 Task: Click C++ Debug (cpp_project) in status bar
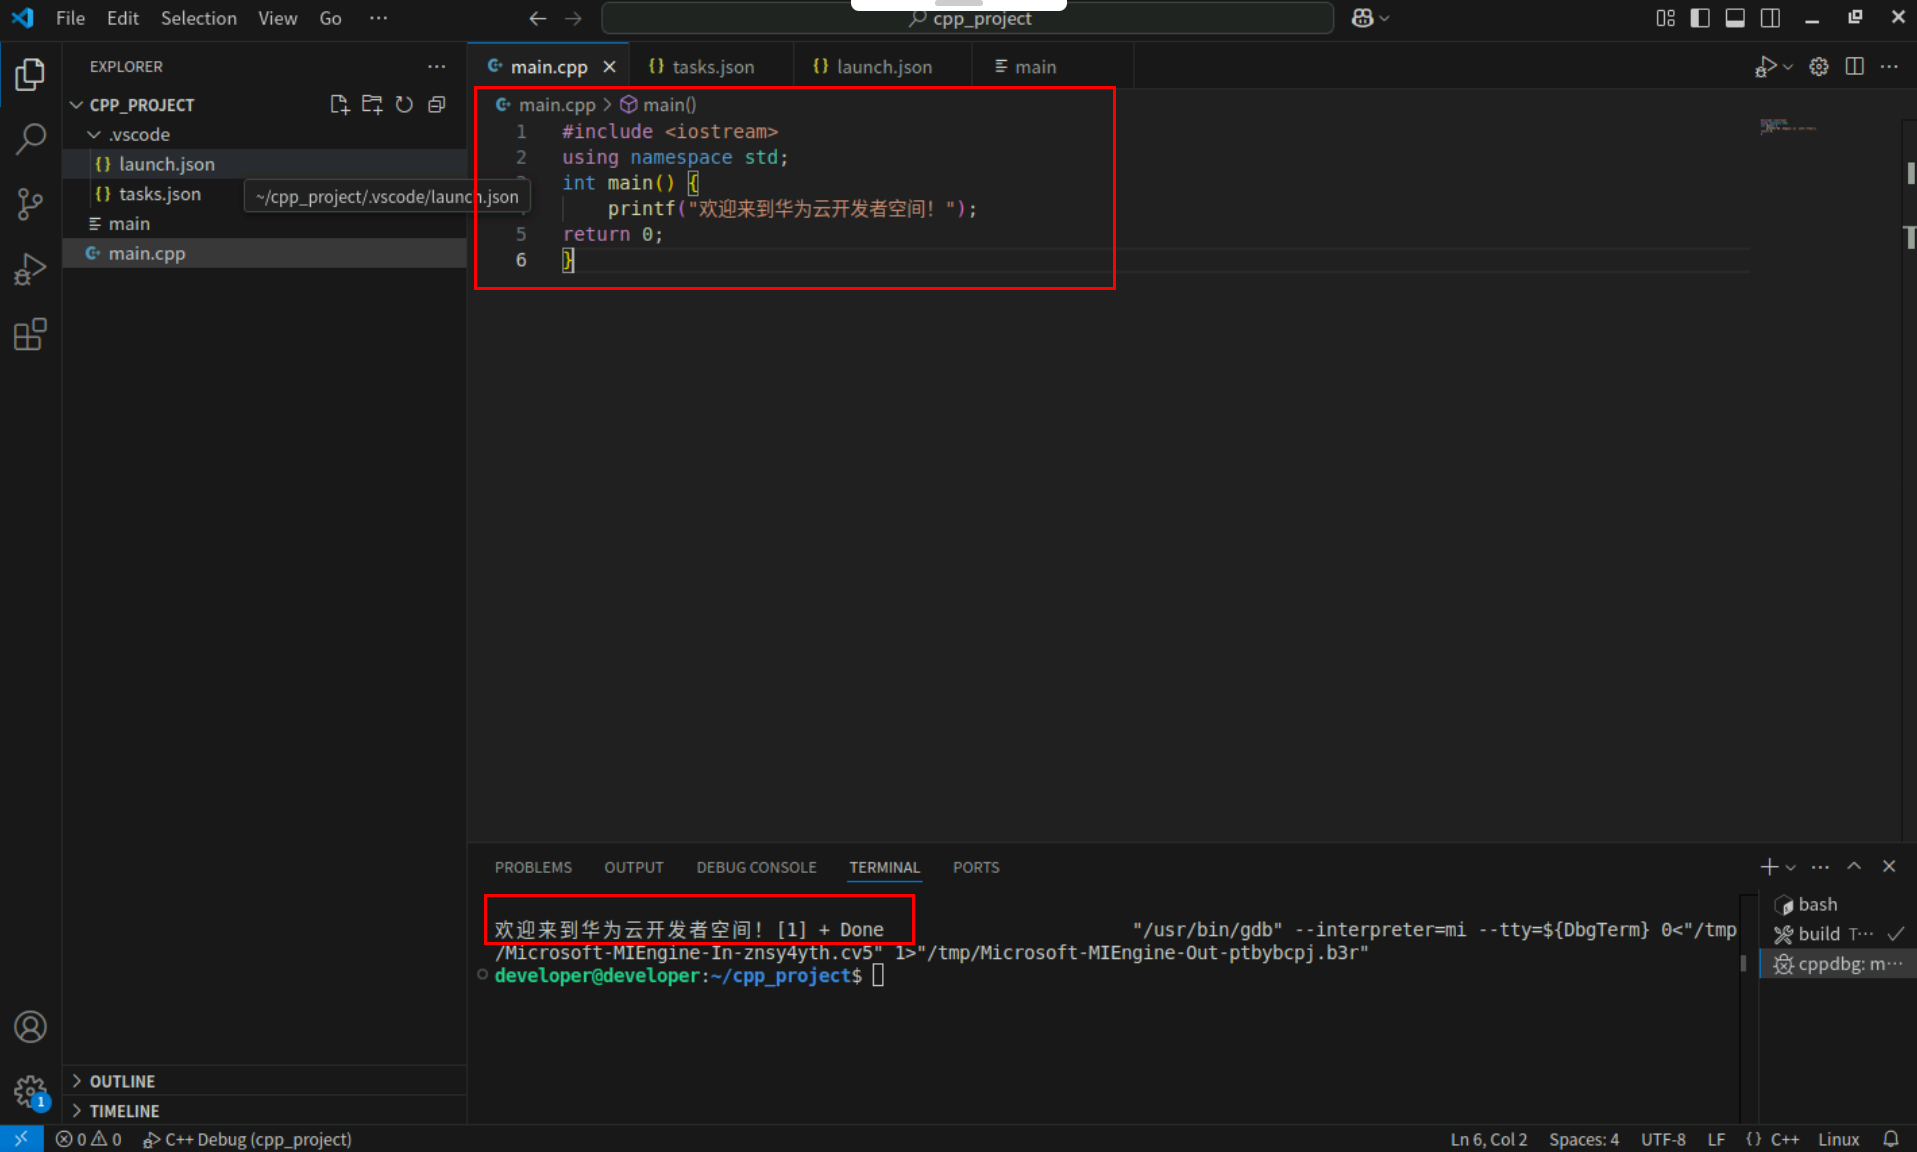tap(247, 1139)
